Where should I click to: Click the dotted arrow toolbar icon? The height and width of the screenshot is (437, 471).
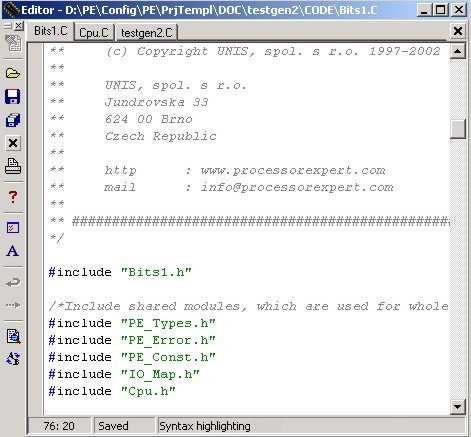pos(13,305)
